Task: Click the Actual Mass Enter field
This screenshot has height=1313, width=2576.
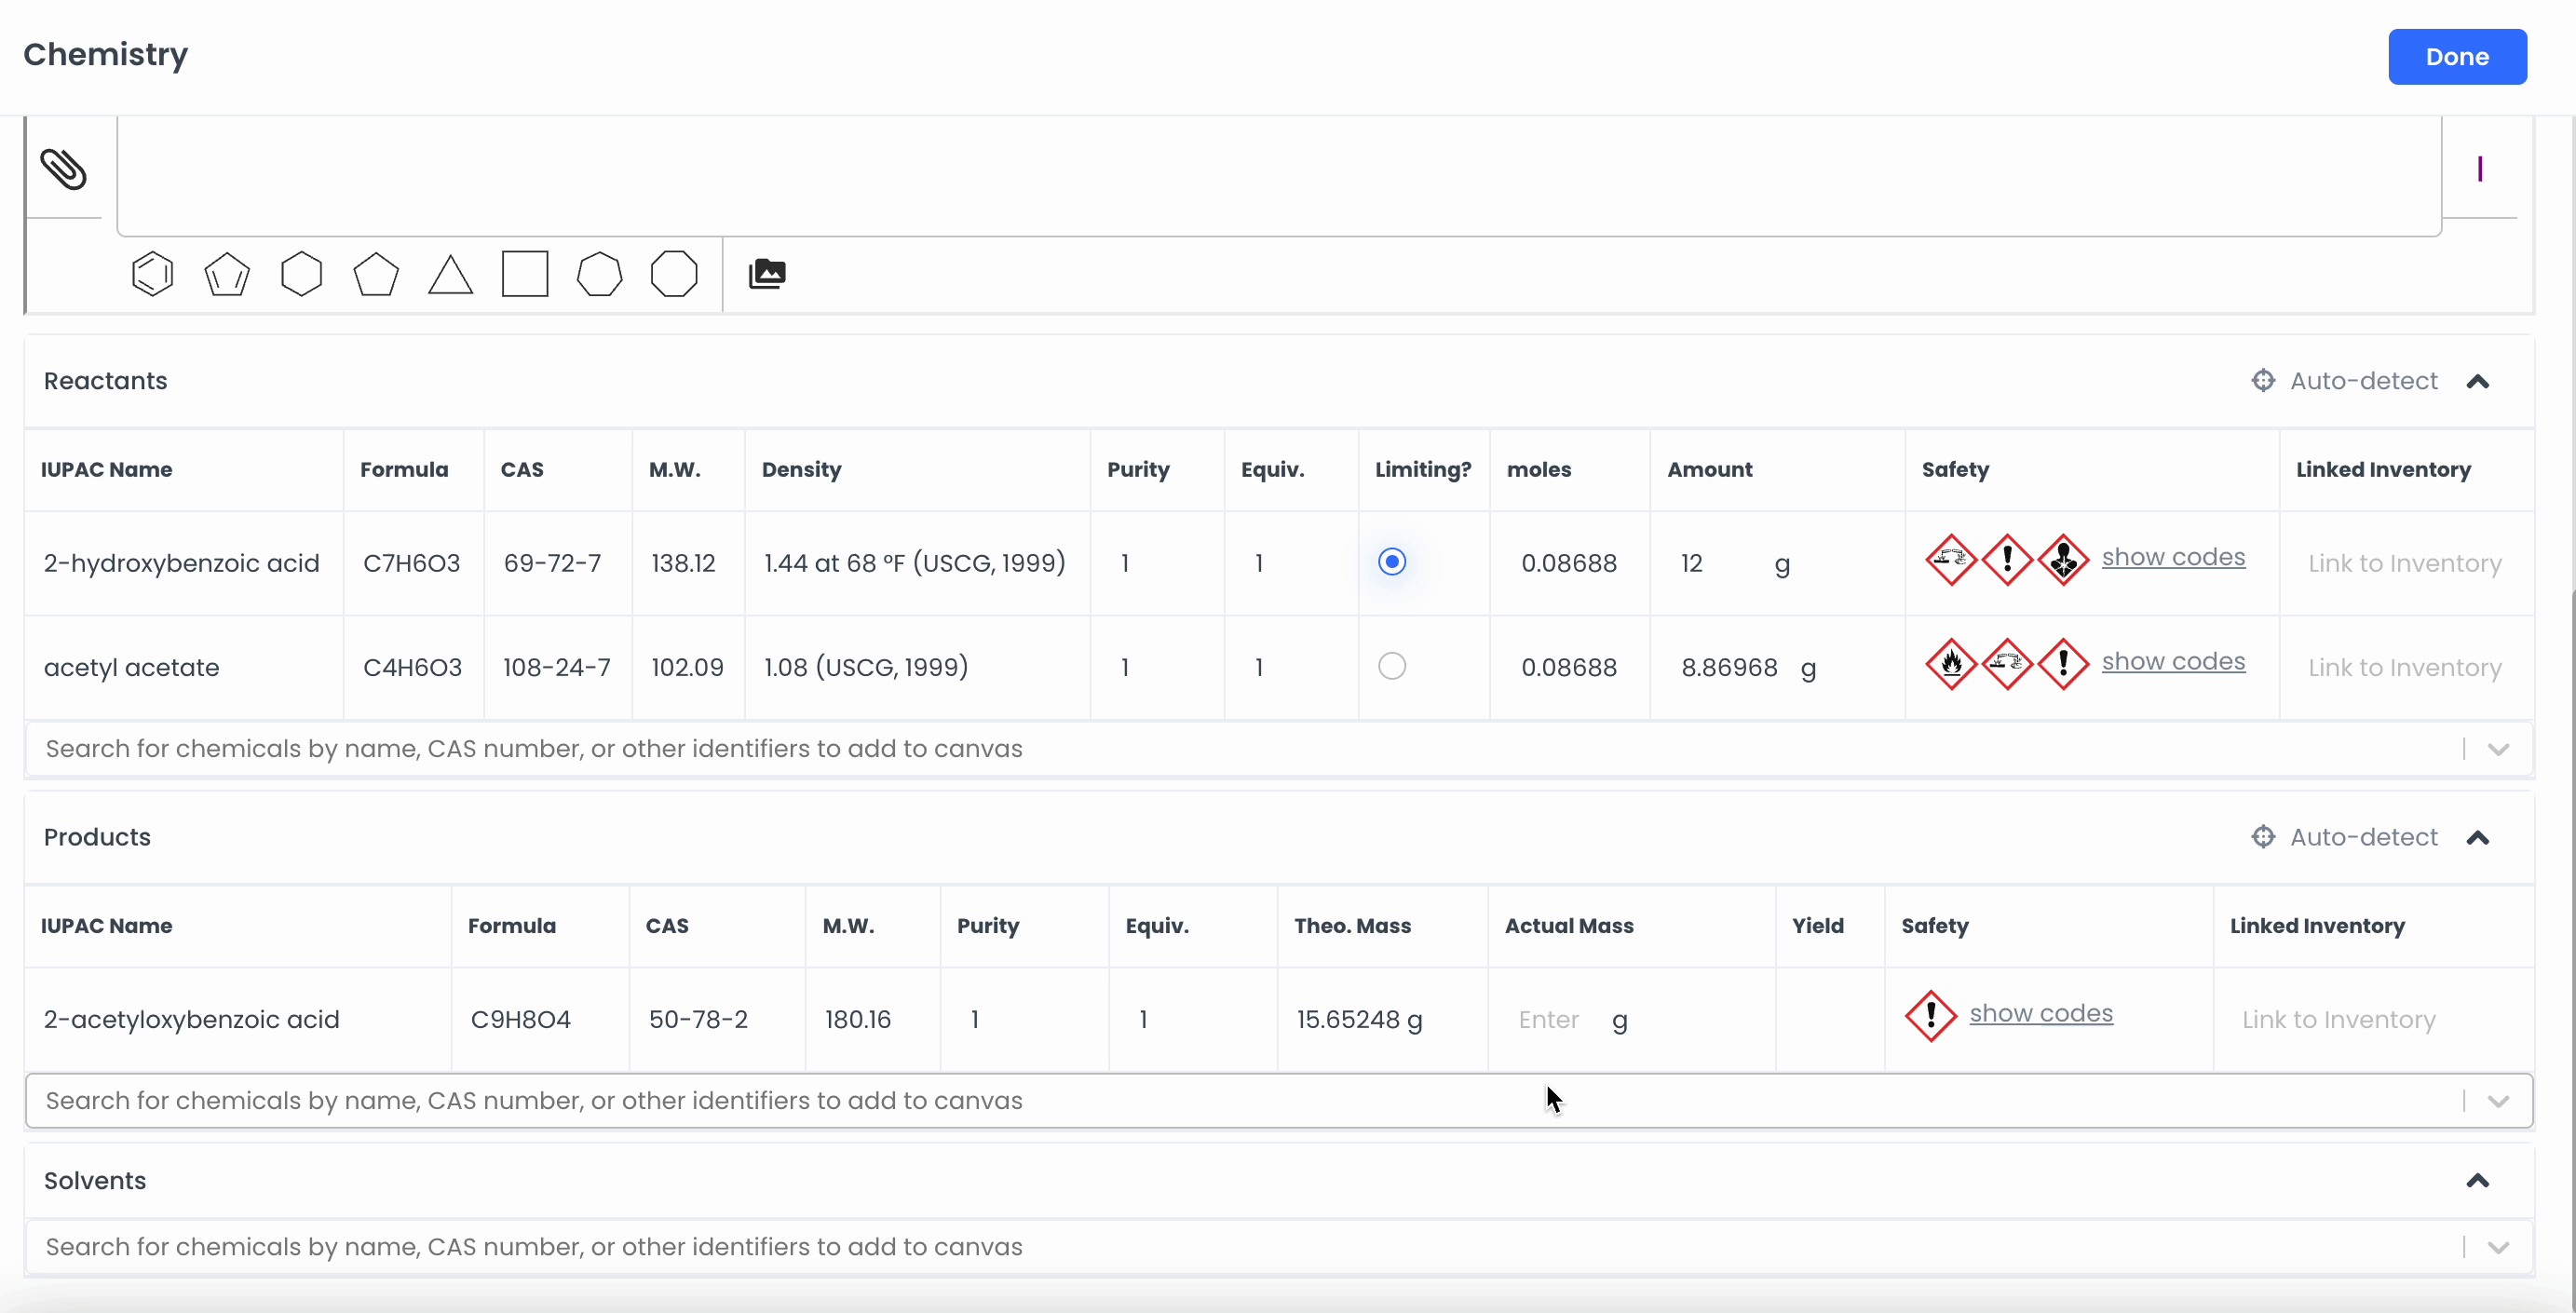Action: (1549, 1020)
